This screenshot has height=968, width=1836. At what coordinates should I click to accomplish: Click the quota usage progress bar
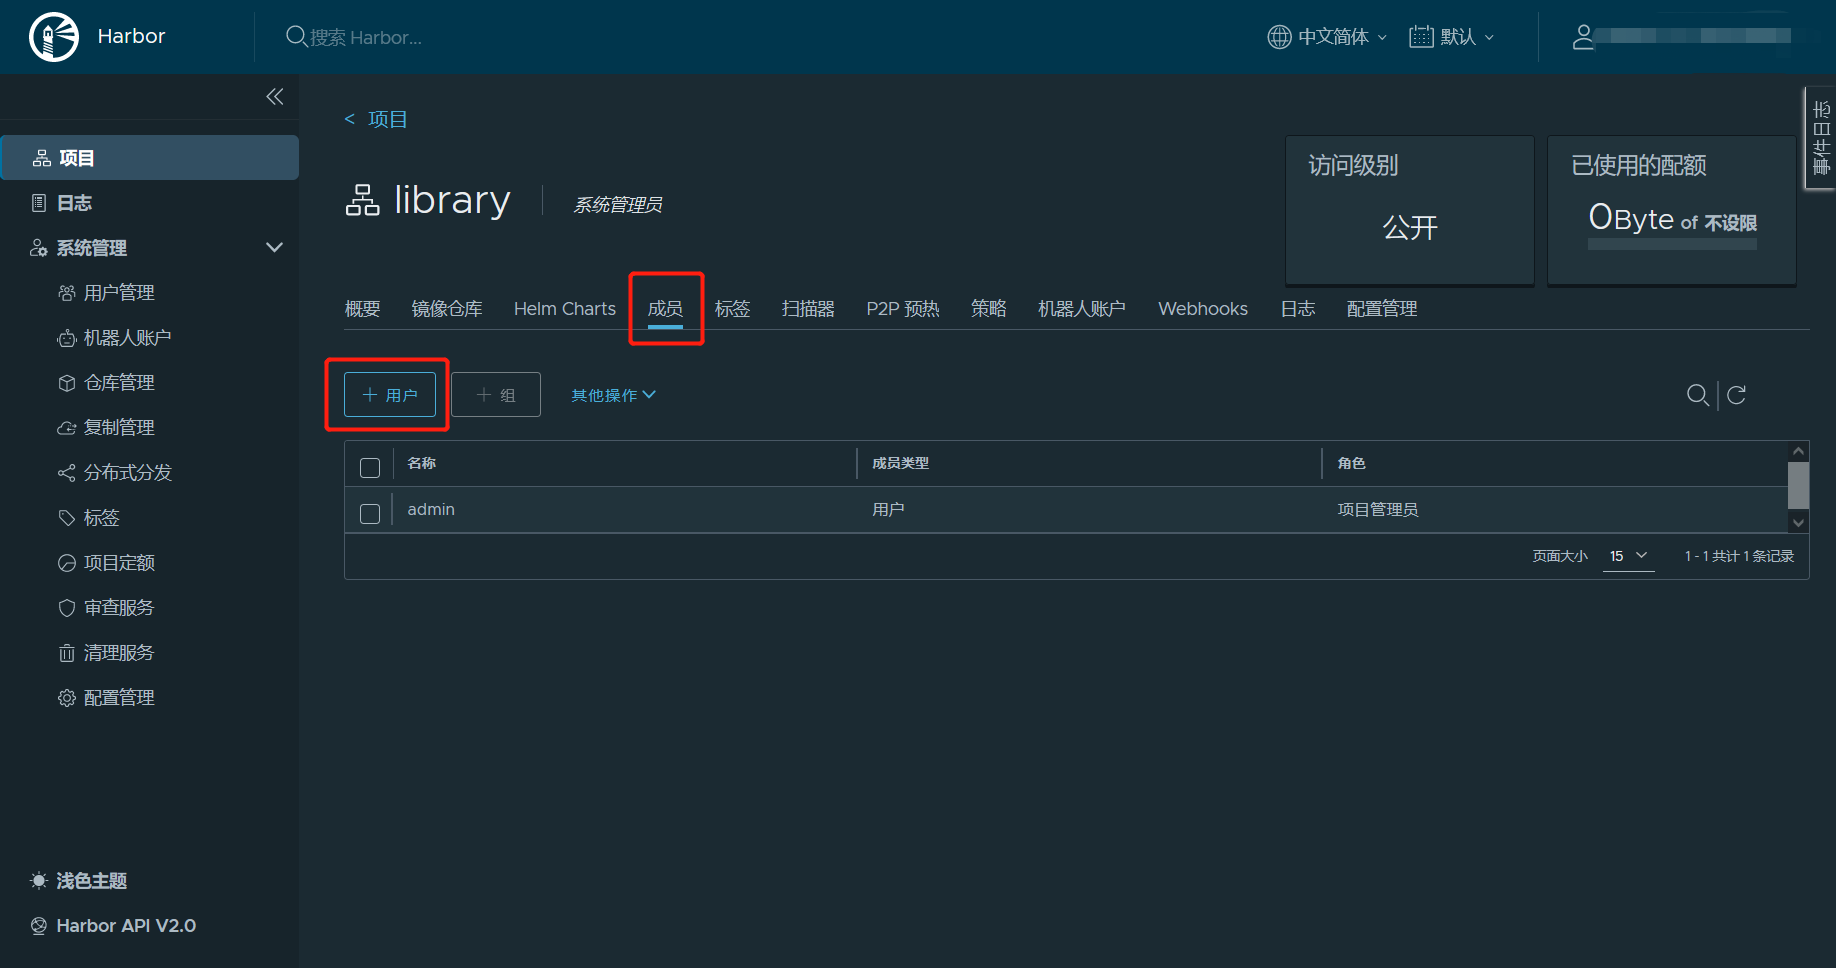1672,244
